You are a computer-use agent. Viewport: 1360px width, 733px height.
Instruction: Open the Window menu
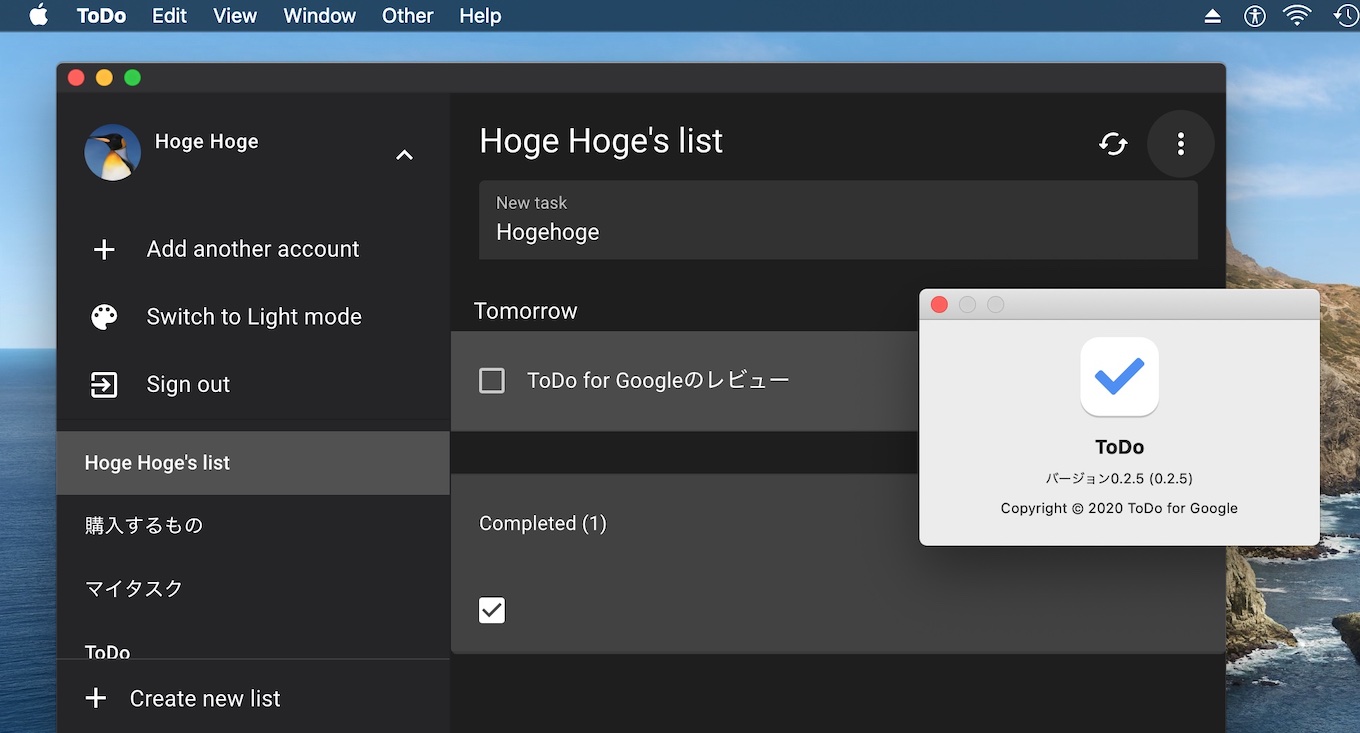click(x=319, y=16)
